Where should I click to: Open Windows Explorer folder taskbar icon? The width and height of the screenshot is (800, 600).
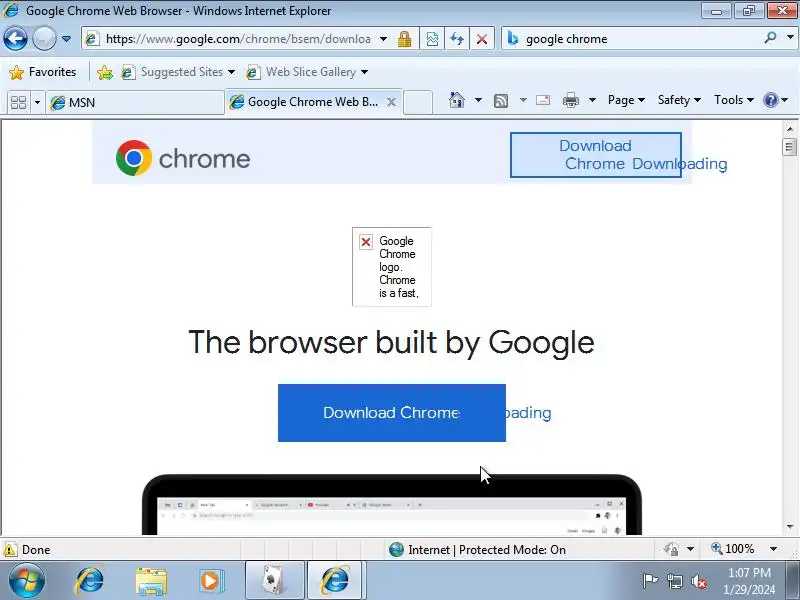coord(151,582)
